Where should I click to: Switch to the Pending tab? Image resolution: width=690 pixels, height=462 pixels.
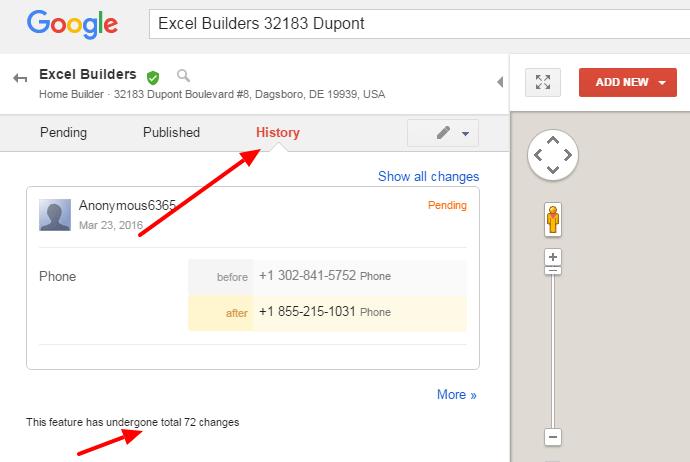tap(63, 132)
